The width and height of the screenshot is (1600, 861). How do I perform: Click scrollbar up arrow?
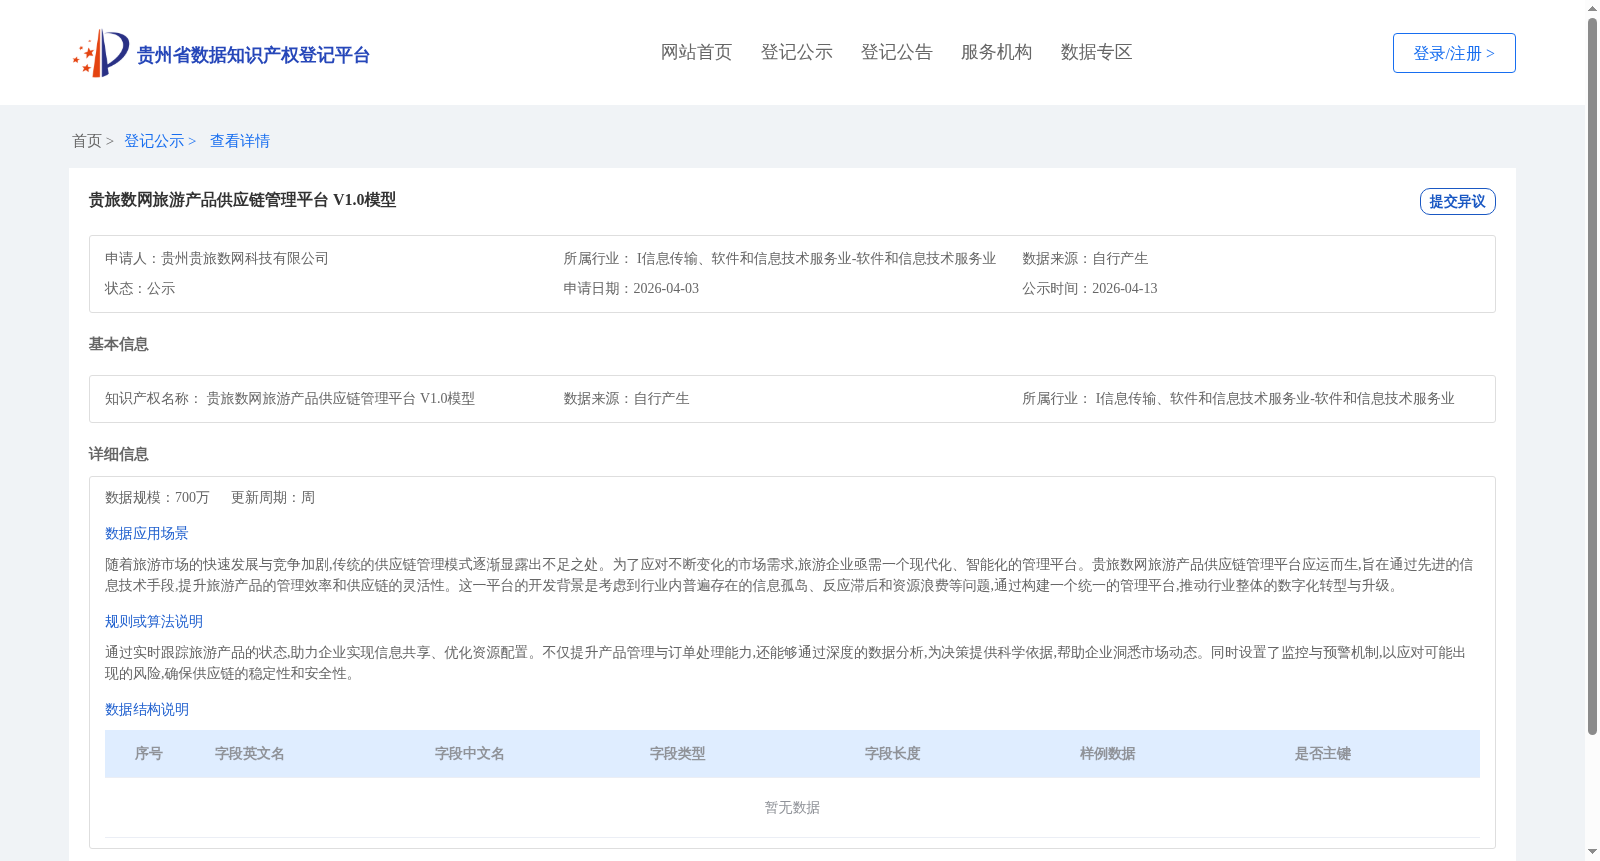click(1592, 8)
